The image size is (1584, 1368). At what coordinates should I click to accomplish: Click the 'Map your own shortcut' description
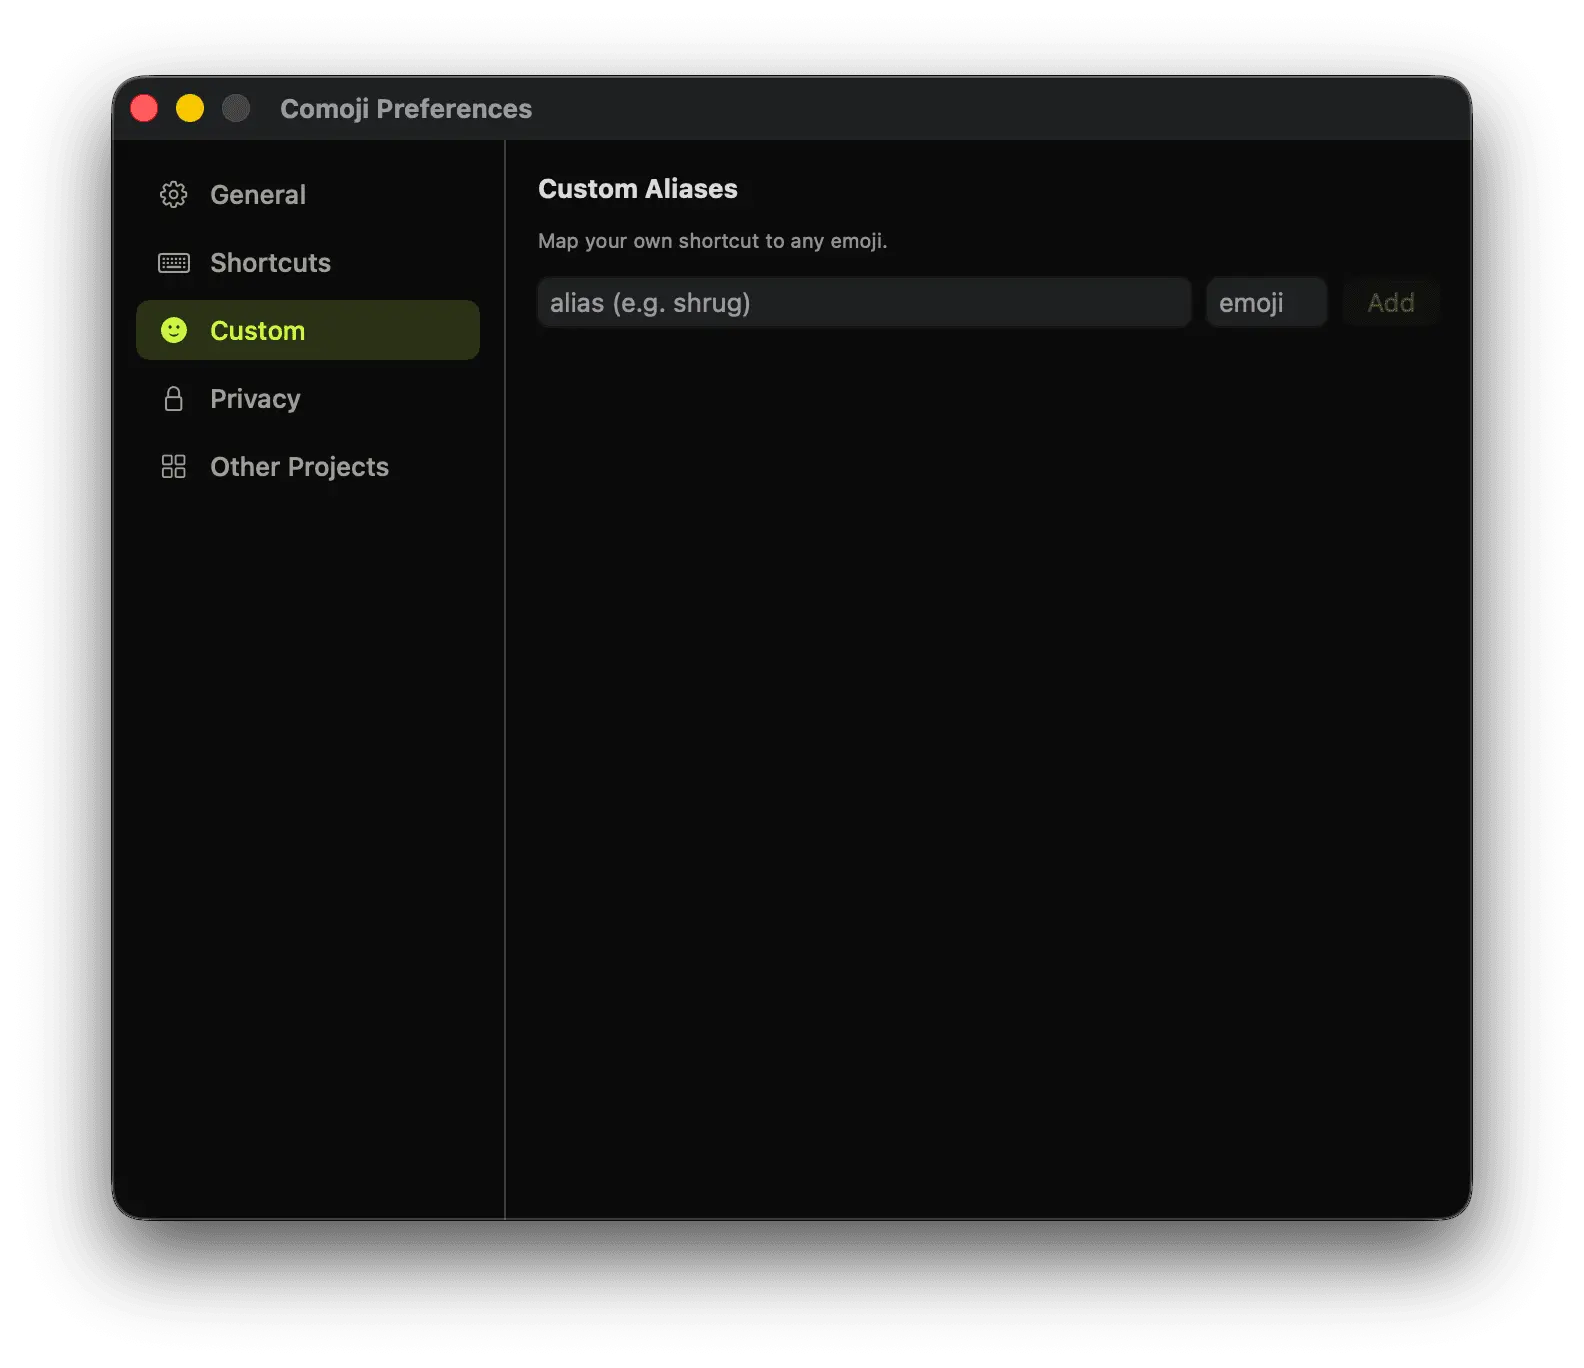pos(713,241)
